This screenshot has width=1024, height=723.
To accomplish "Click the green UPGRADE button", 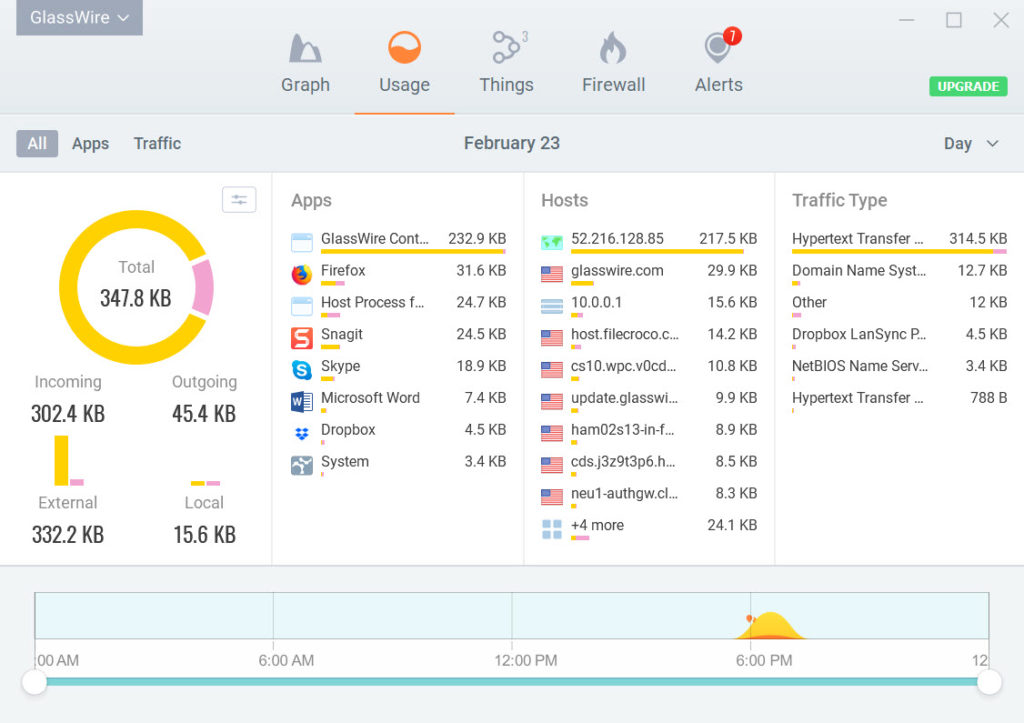I will point(968,86).
